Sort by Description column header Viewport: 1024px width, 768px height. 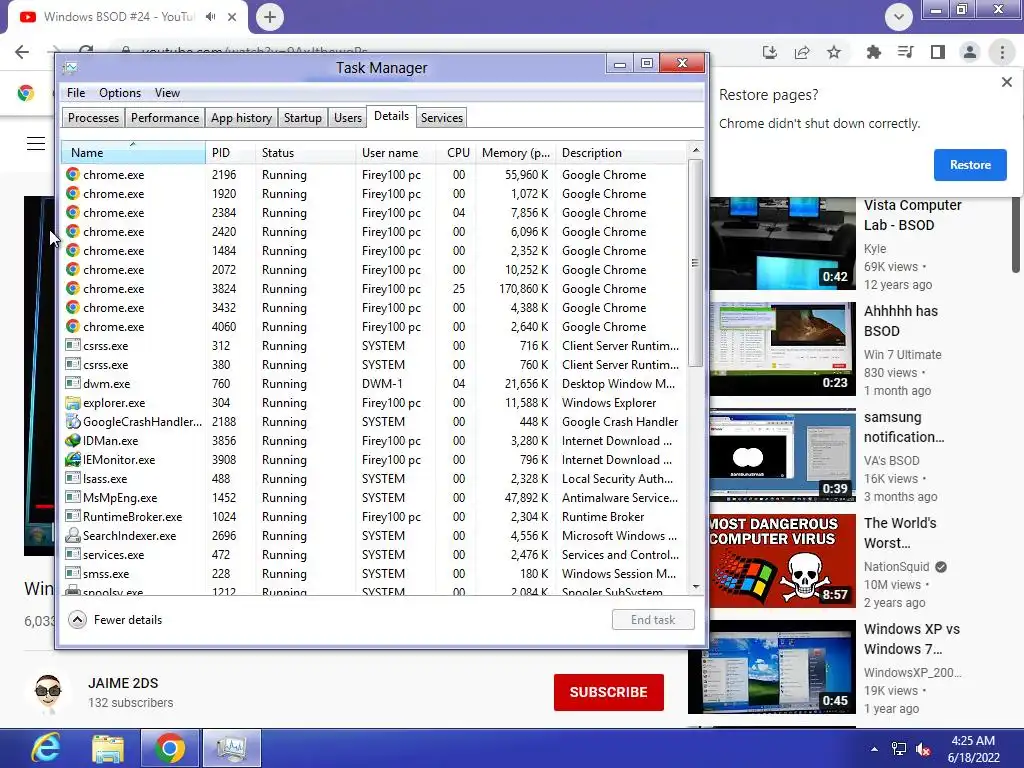(x=622, y=153)
